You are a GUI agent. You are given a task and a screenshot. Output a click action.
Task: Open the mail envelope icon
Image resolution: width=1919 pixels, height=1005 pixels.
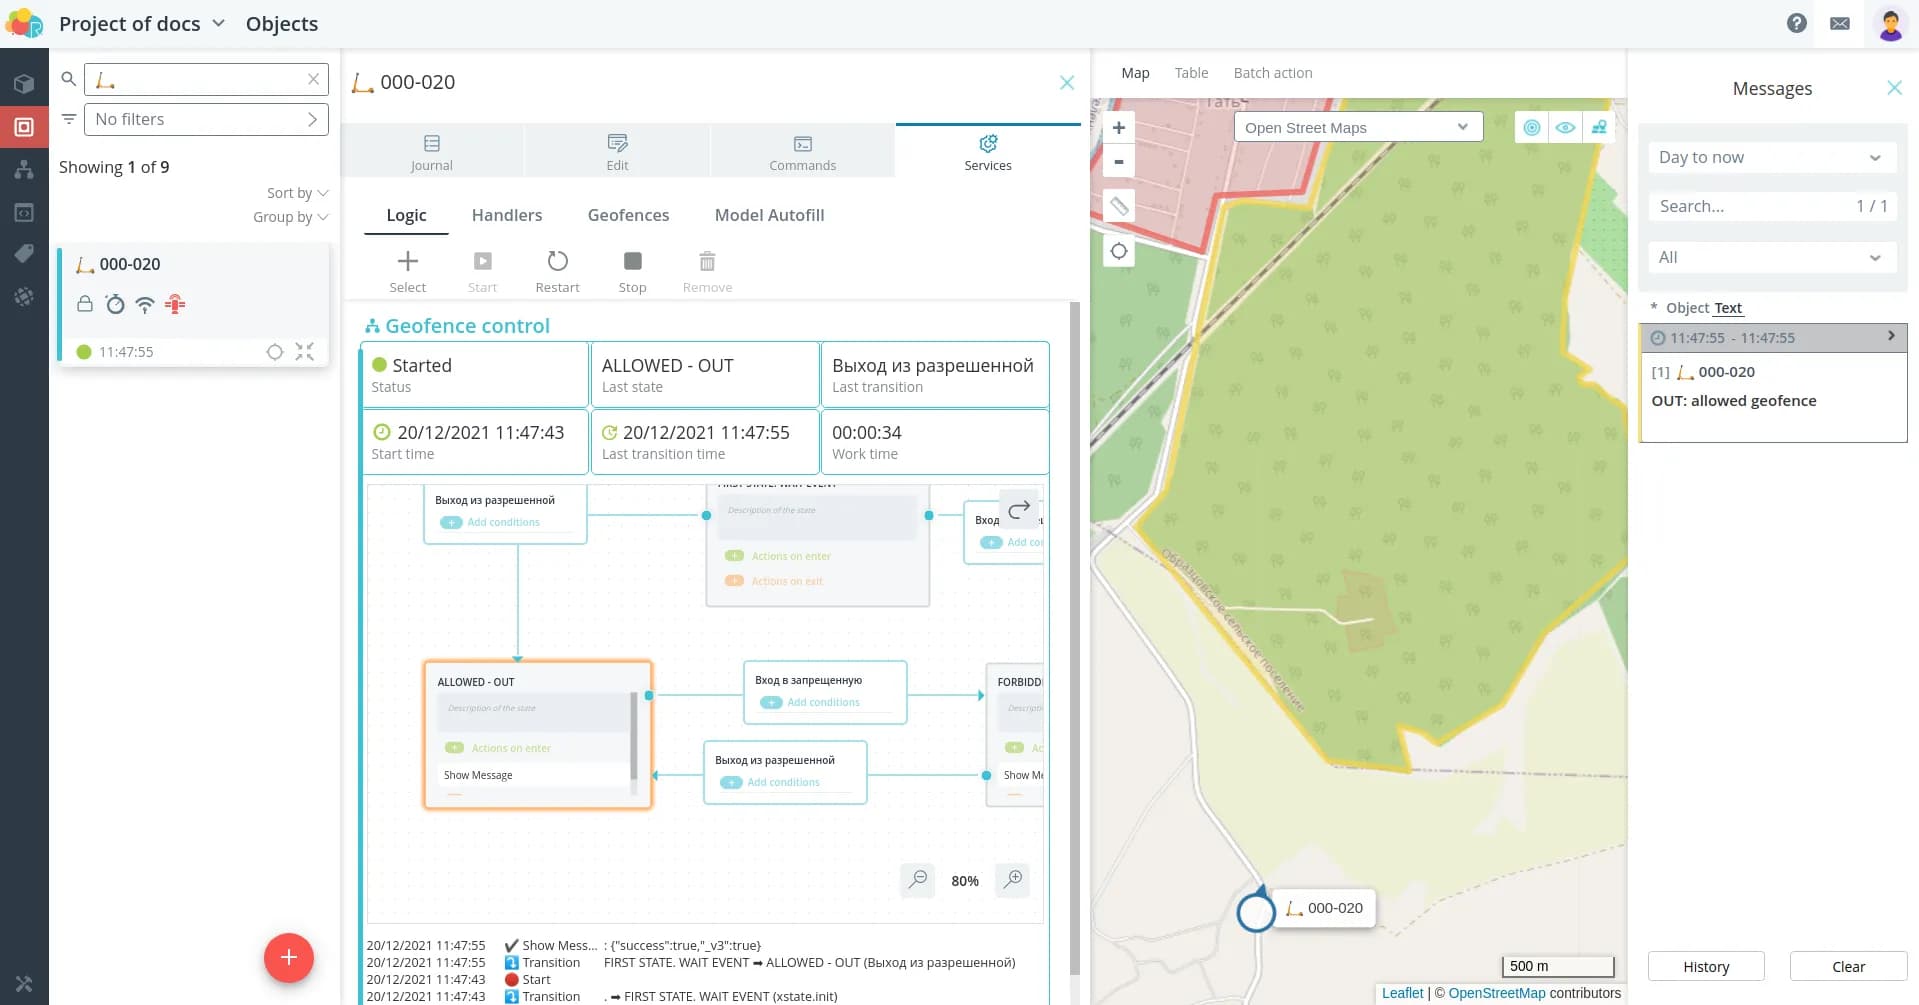point(1839,24)
